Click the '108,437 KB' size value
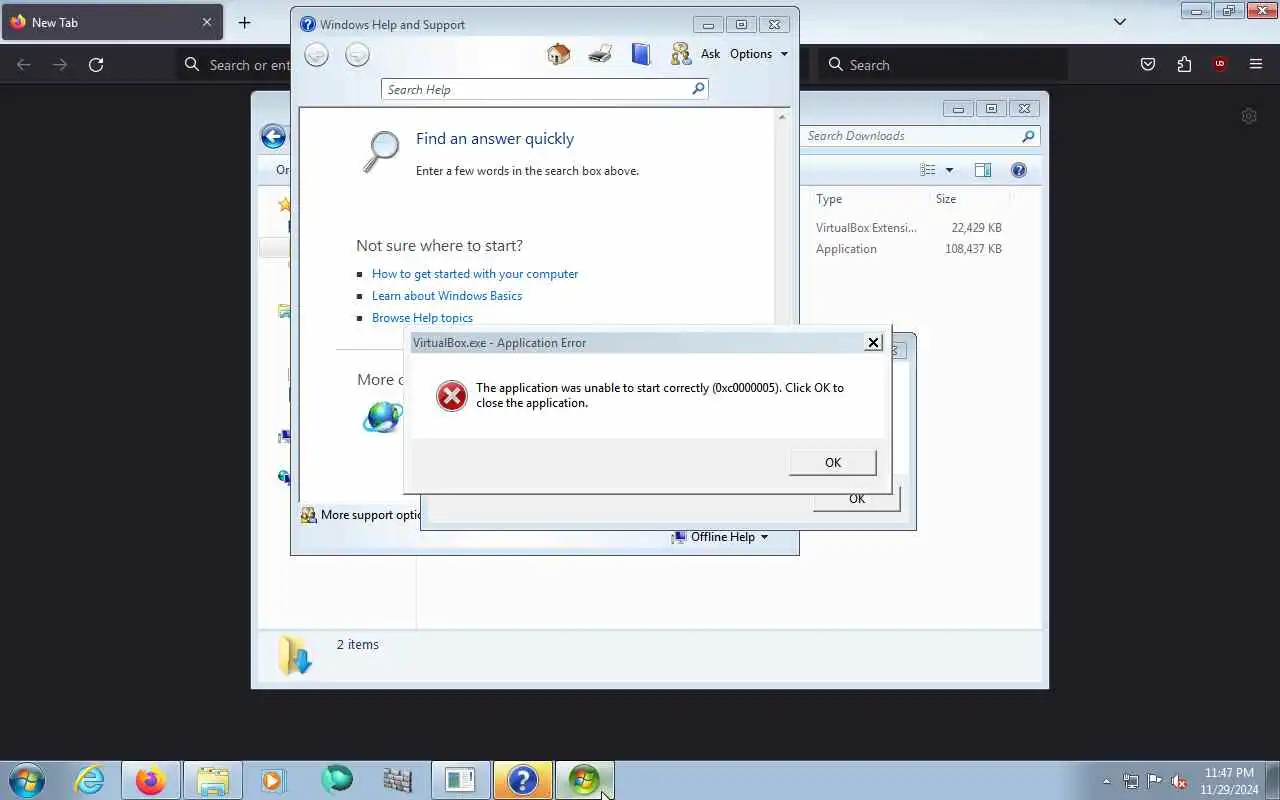 pos(973,249)
